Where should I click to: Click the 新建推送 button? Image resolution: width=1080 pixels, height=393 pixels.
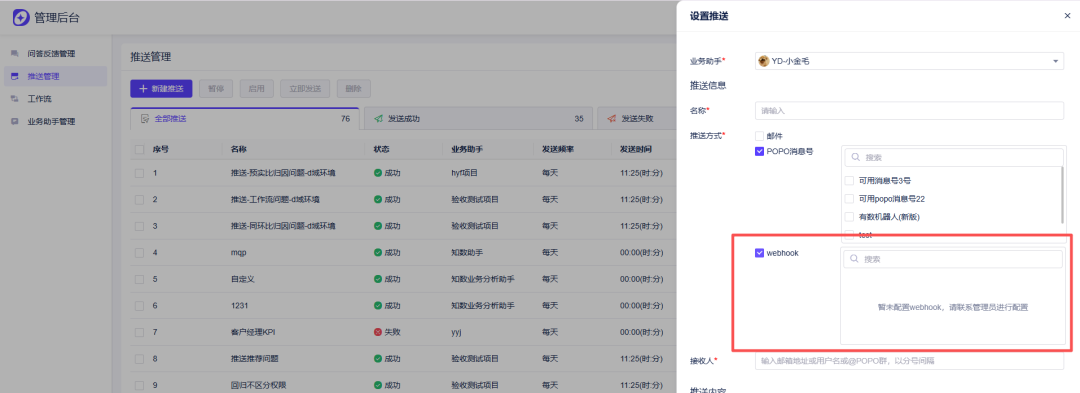tap(161, 88)
